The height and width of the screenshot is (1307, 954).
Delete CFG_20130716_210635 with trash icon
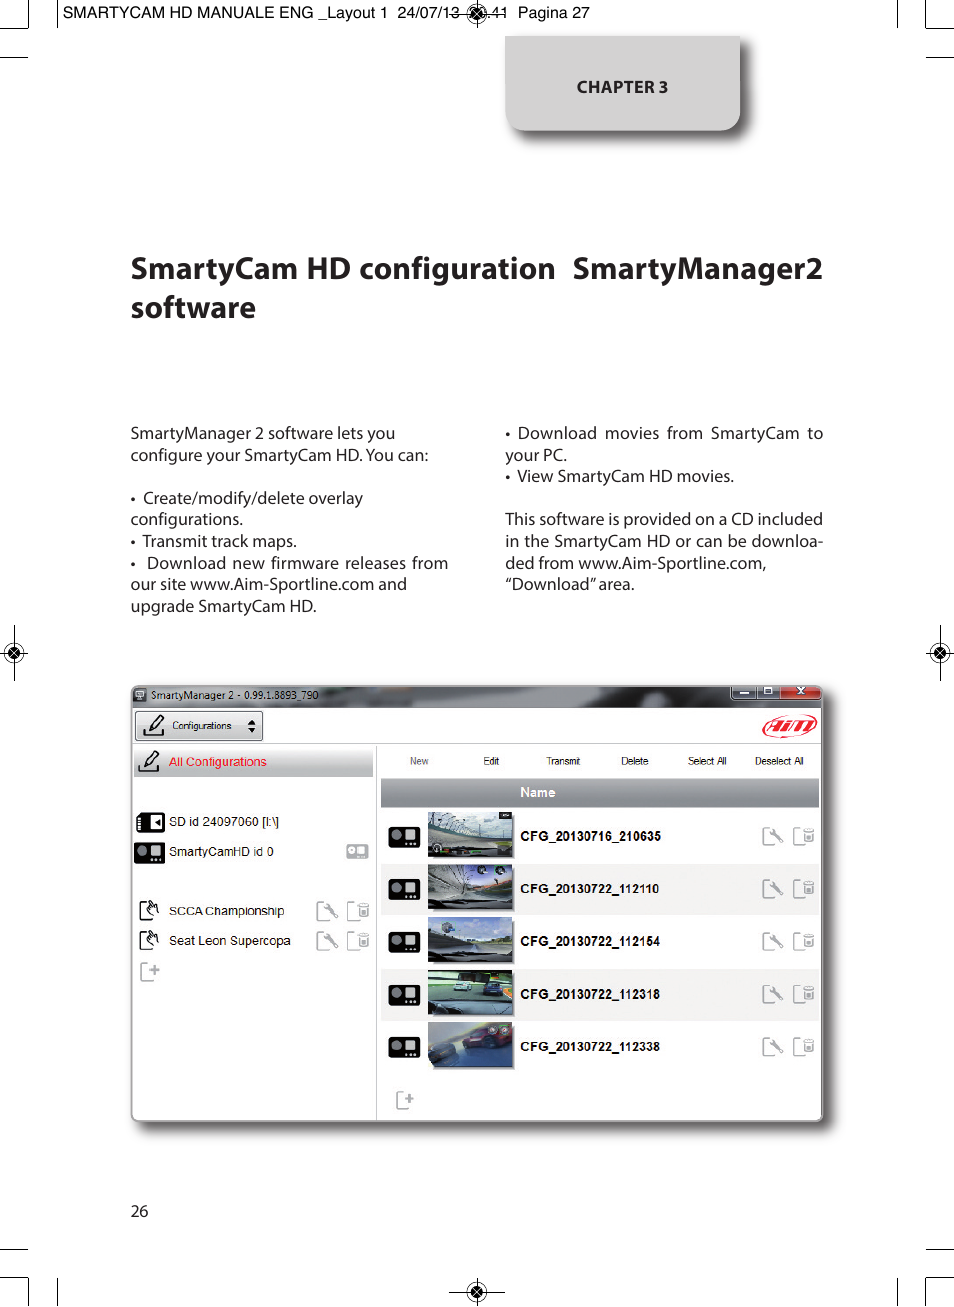coord(804,836)
